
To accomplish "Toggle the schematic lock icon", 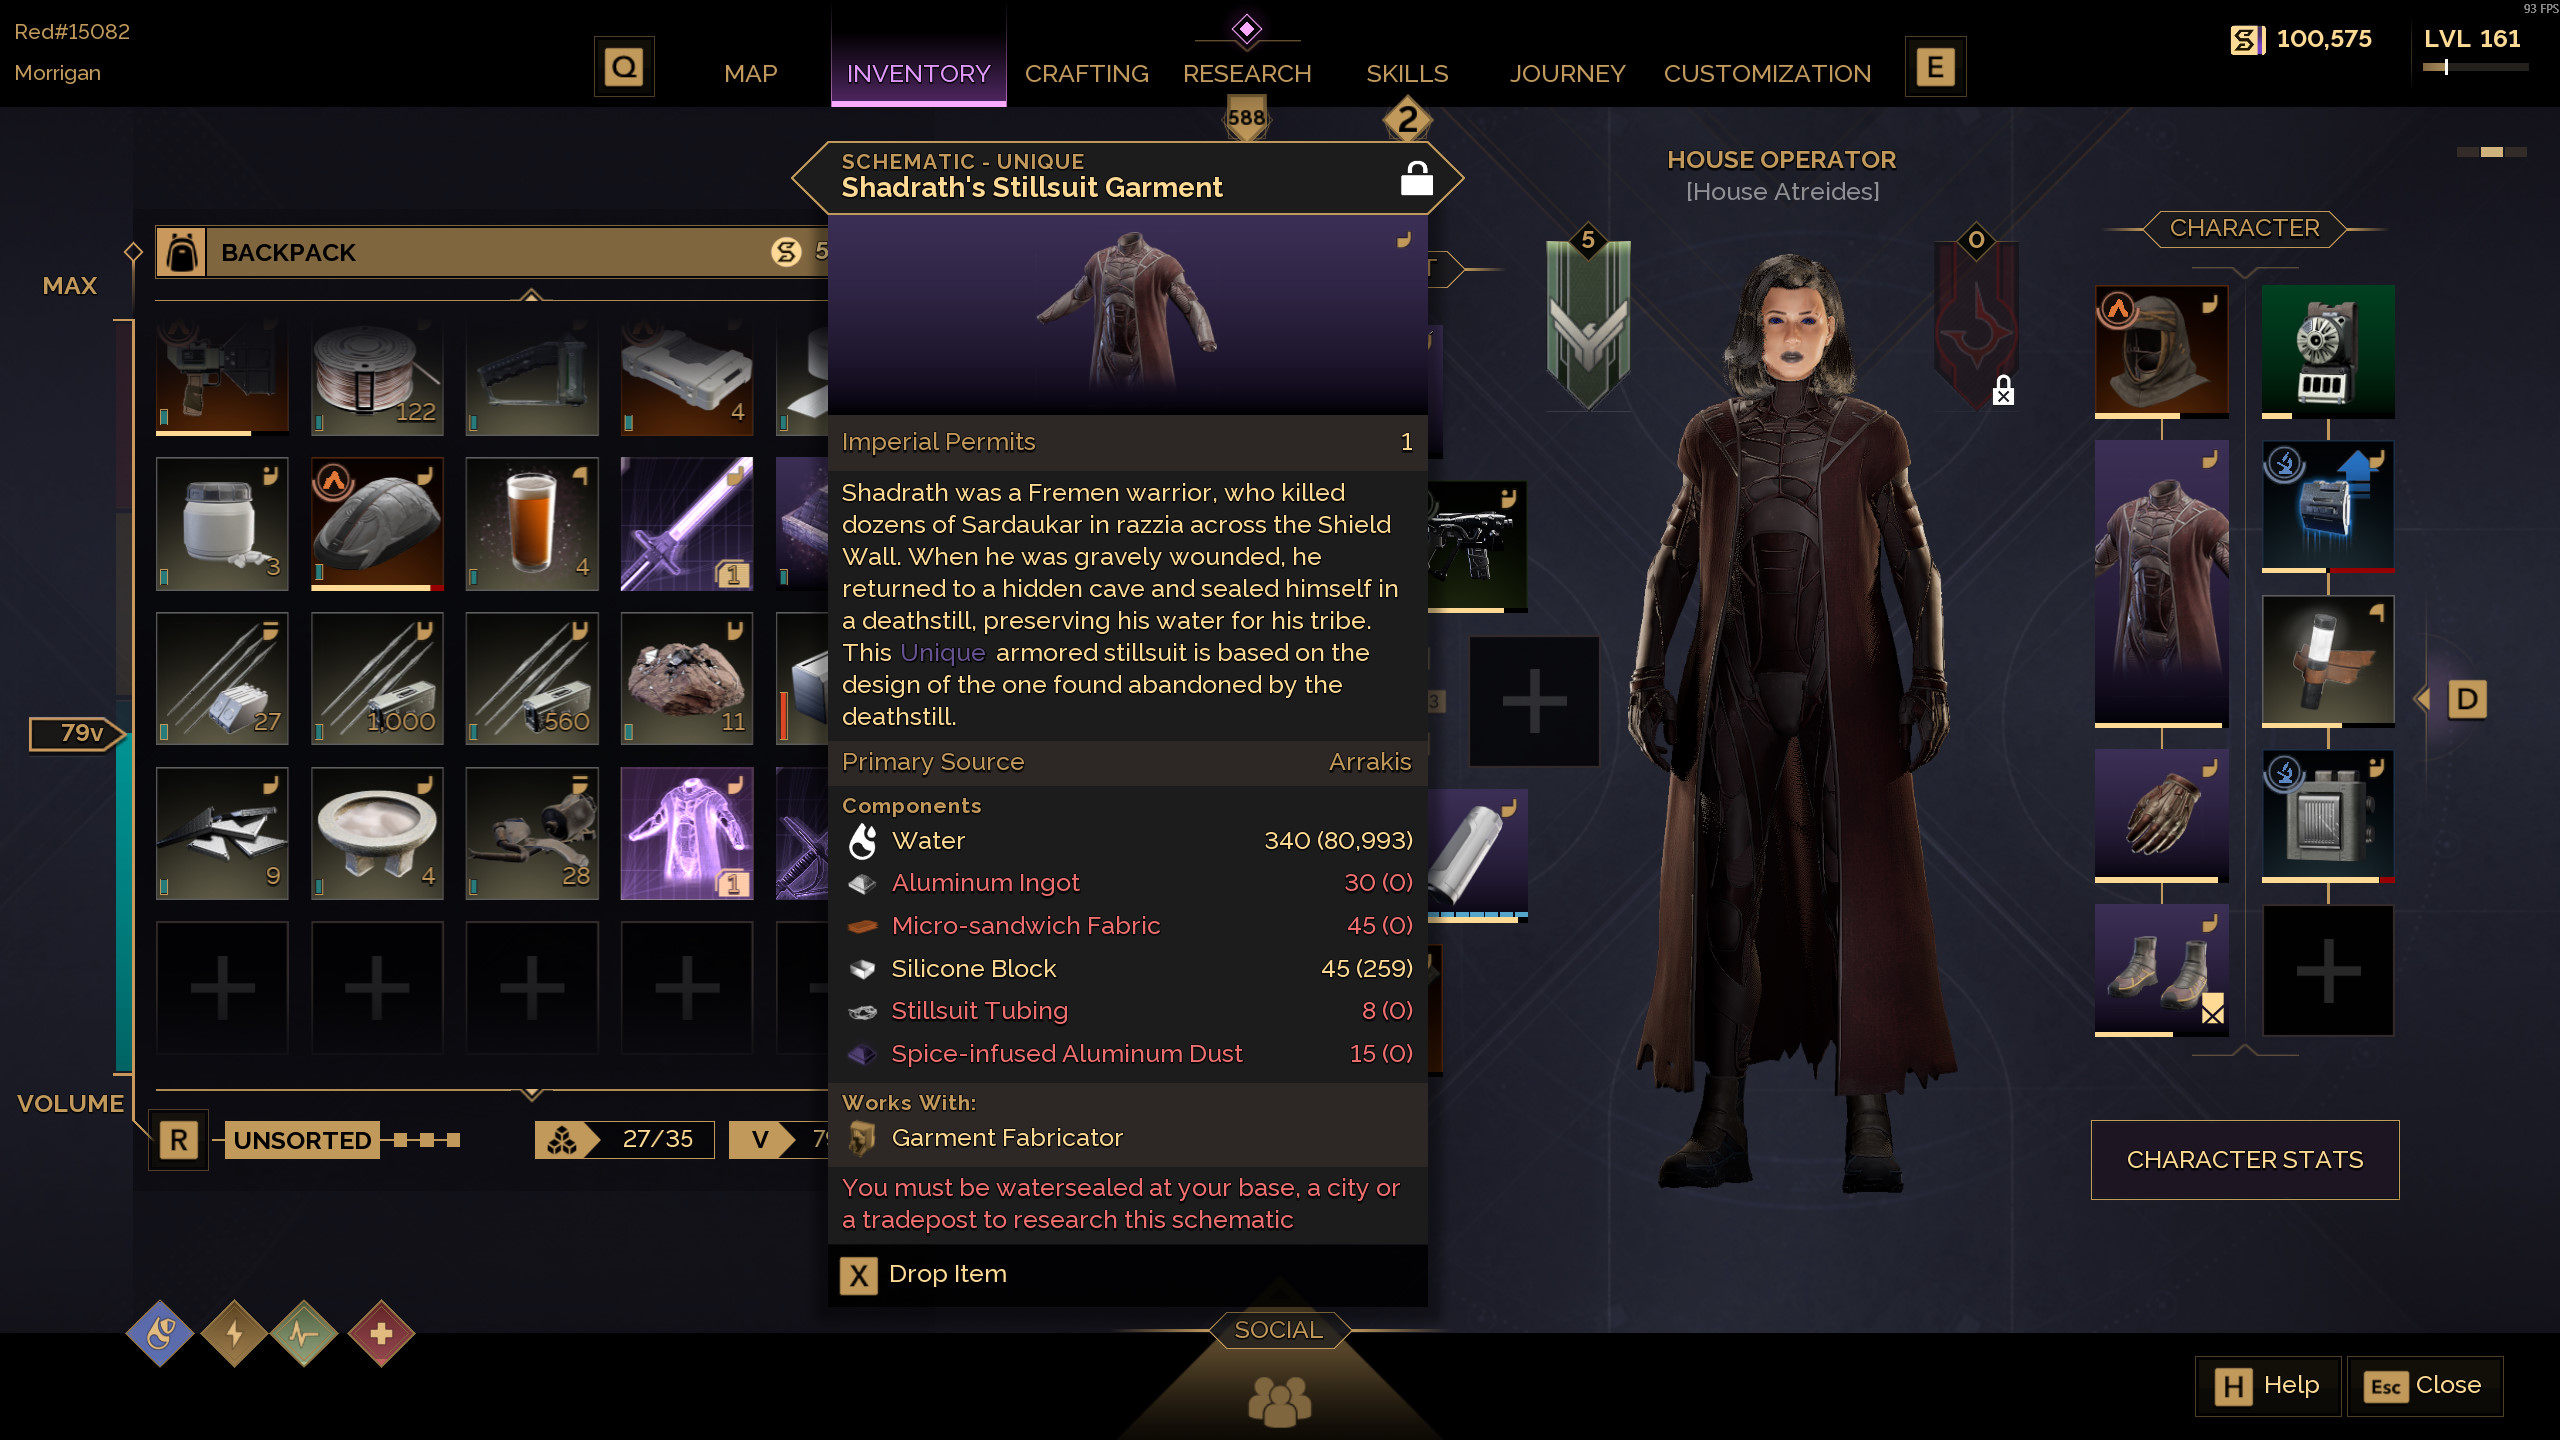I will 1416,179.
